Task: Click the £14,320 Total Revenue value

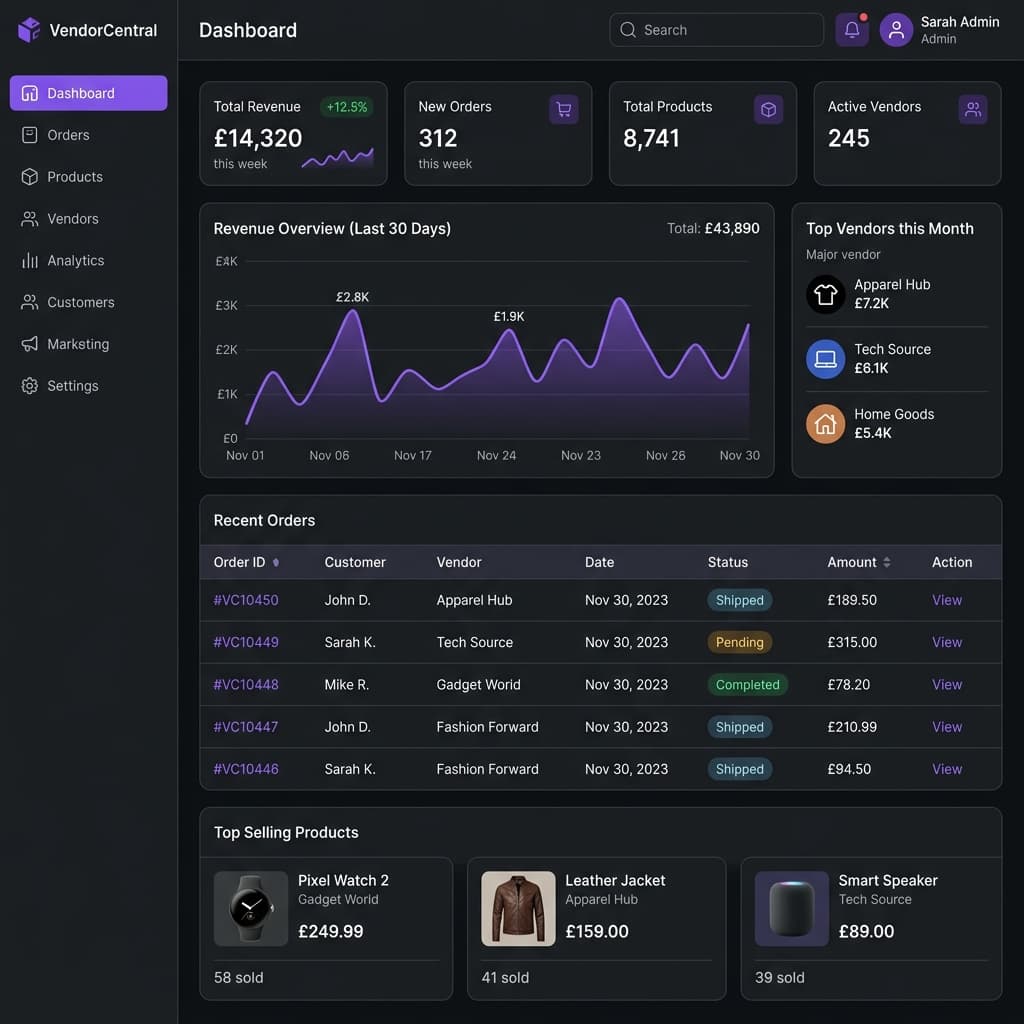Action: tap(258, 138)
